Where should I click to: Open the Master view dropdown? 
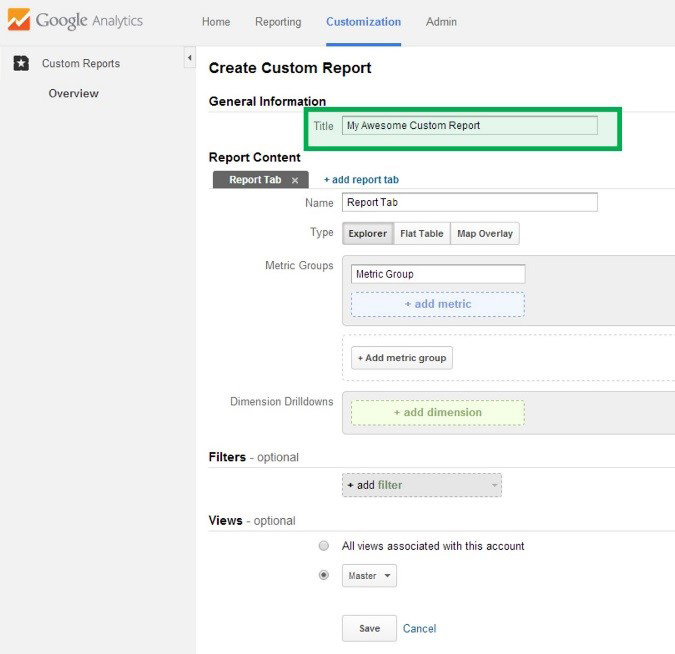[x=369, y=576]
